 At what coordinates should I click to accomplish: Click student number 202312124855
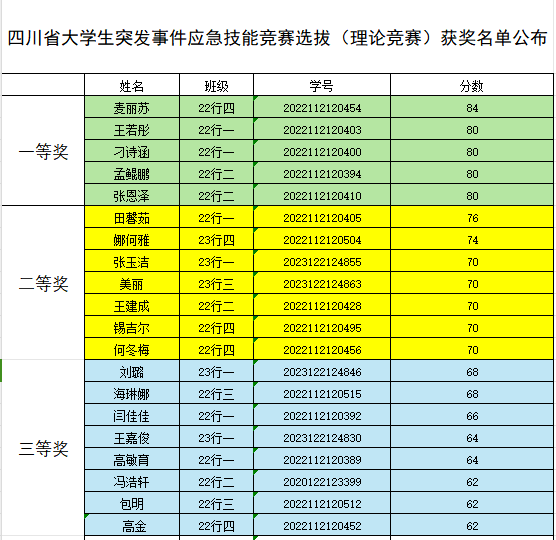pos(322,261)
